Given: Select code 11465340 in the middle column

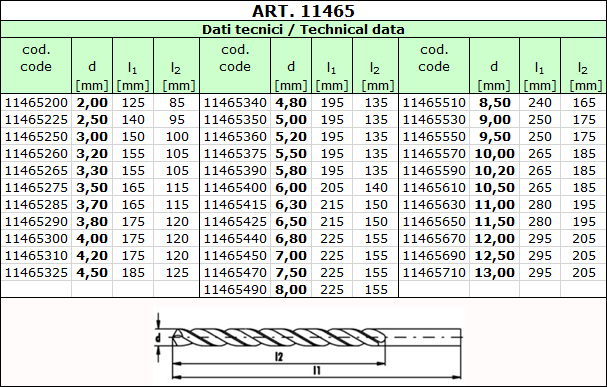Looking at the screenshot, I should point(235,103).
